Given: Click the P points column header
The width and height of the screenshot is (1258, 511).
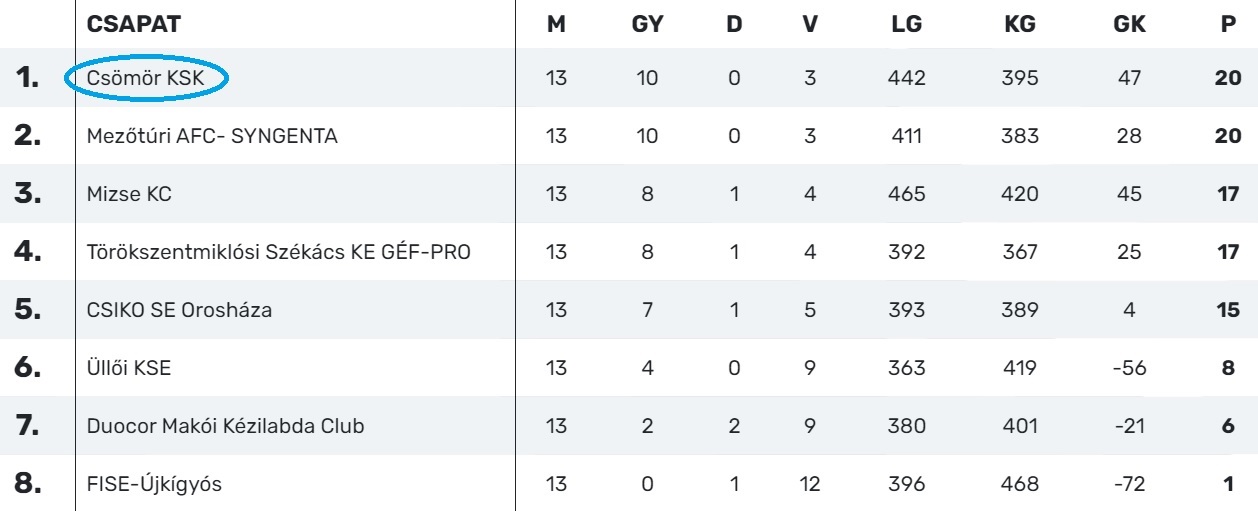Looking at the screenshot, I should 1228,24.
